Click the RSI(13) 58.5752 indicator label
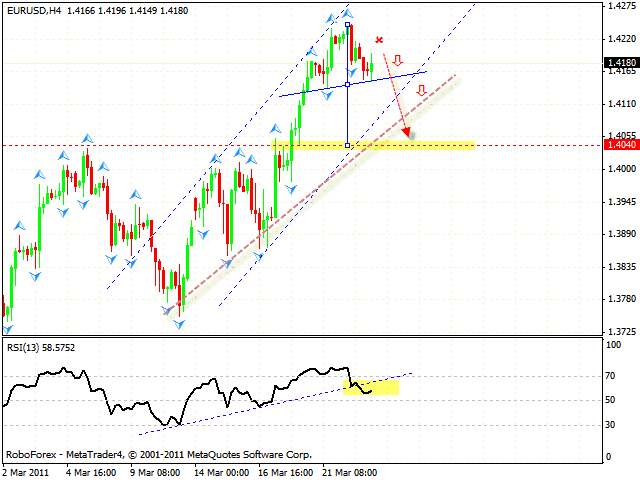This screenshot has height=480, width=640. coord(41,348)
